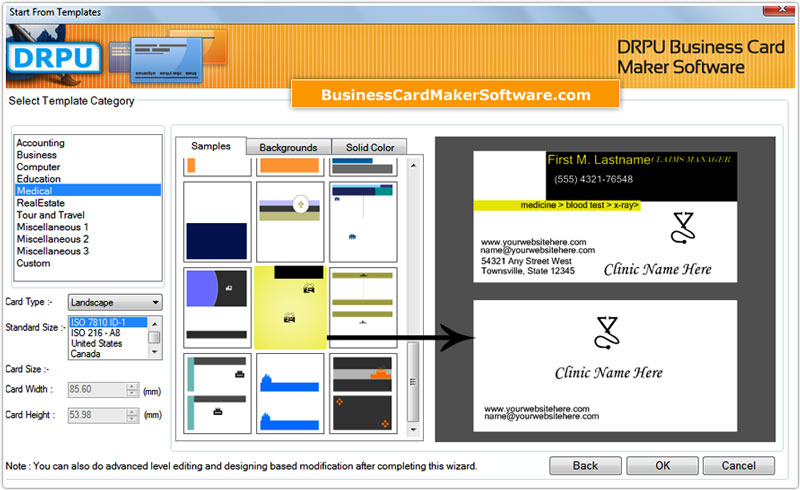Choose United States in Standard Size list

click(x=98, y=343)
